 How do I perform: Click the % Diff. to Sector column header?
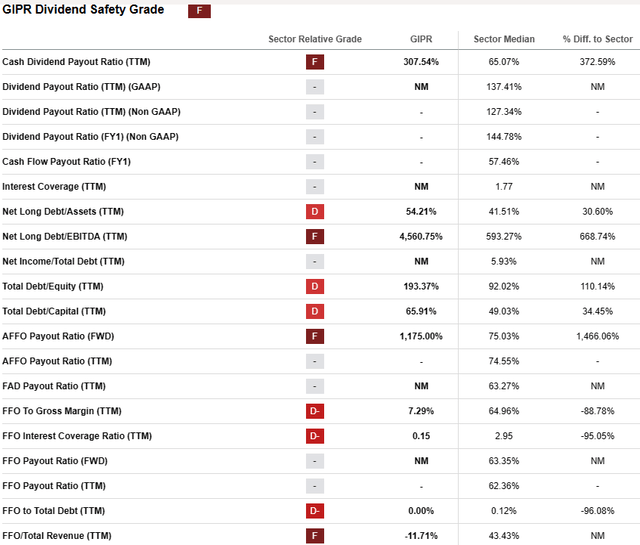point(598,39)
